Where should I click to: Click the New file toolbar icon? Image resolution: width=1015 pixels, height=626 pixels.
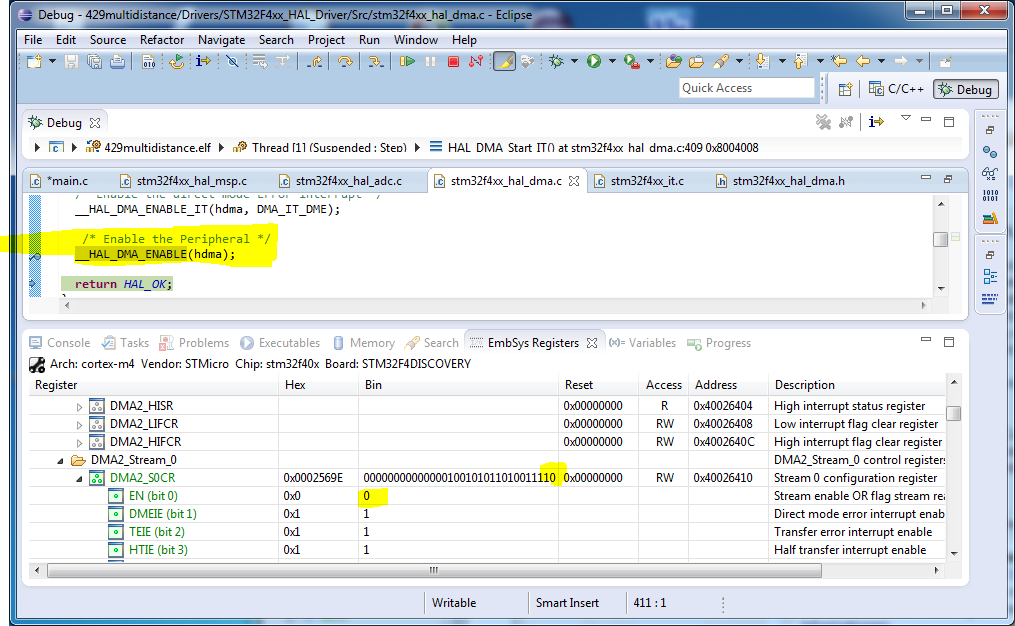[34, 61]
